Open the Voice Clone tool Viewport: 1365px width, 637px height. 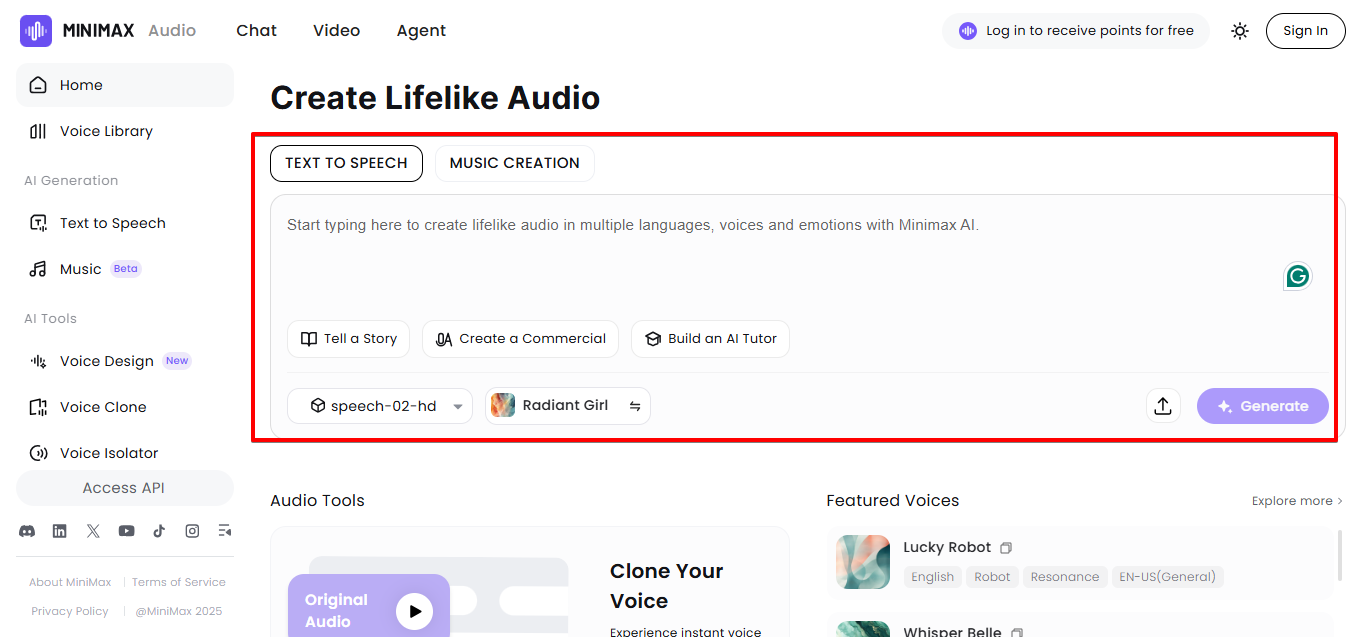tap(104, 406)
